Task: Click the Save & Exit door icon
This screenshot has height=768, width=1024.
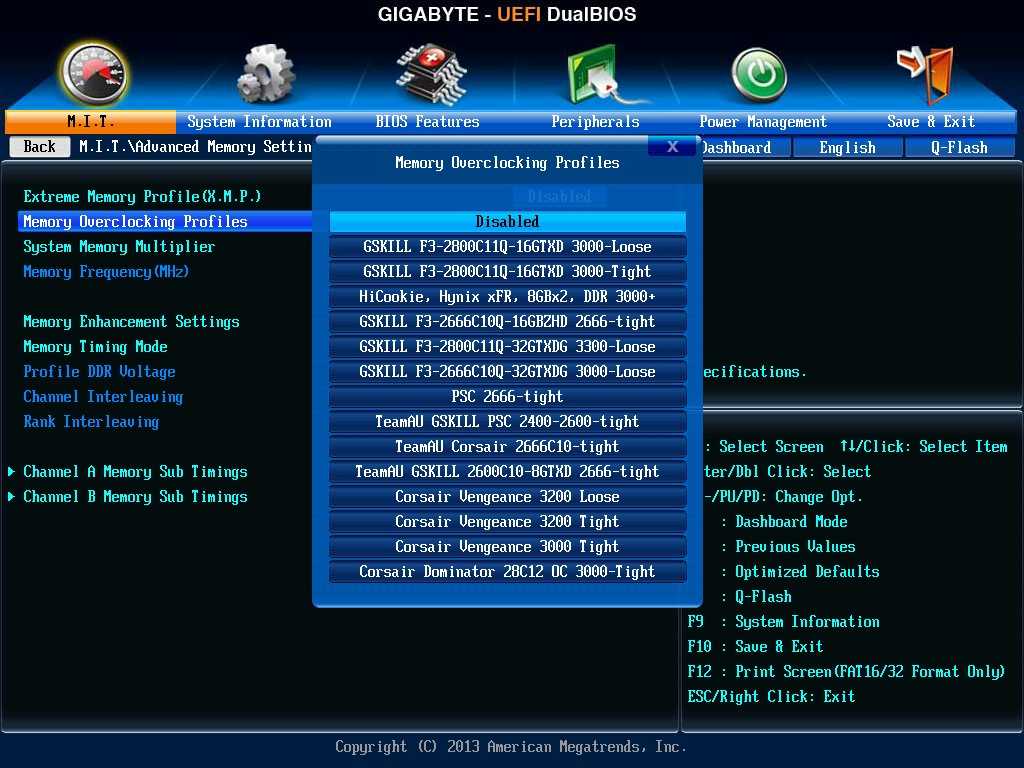Action: click(x=926, y=73)
